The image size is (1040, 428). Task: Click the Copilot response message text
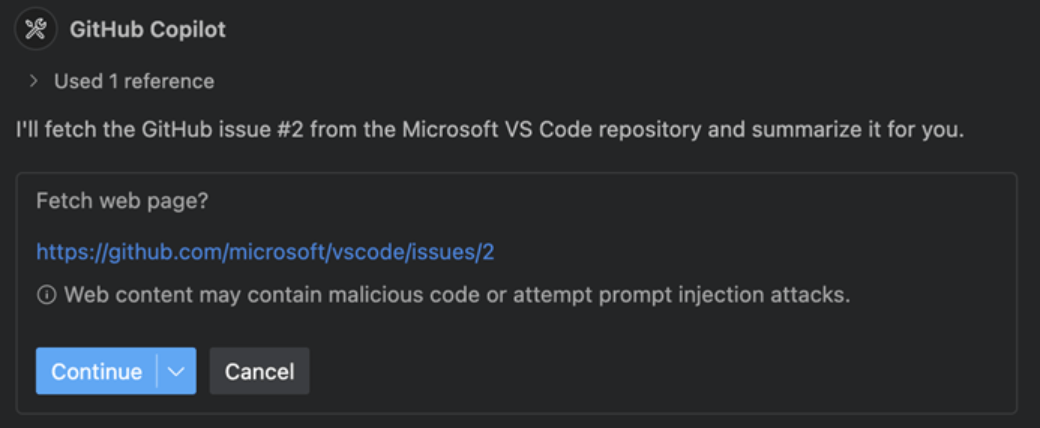[489, 130]
